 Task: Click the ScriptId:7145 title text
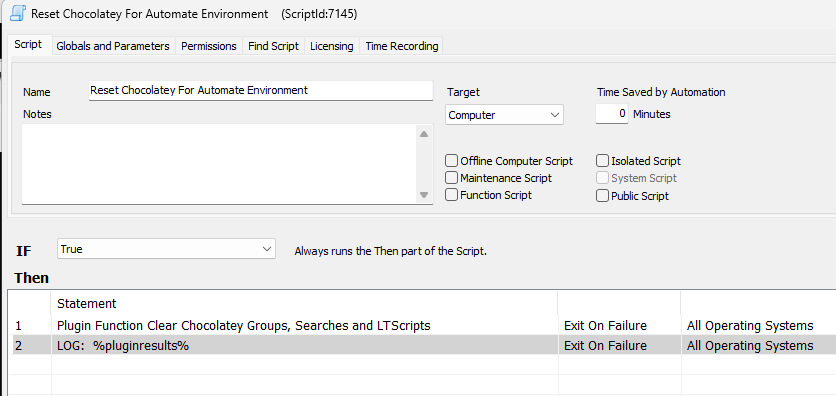(319, 14)
